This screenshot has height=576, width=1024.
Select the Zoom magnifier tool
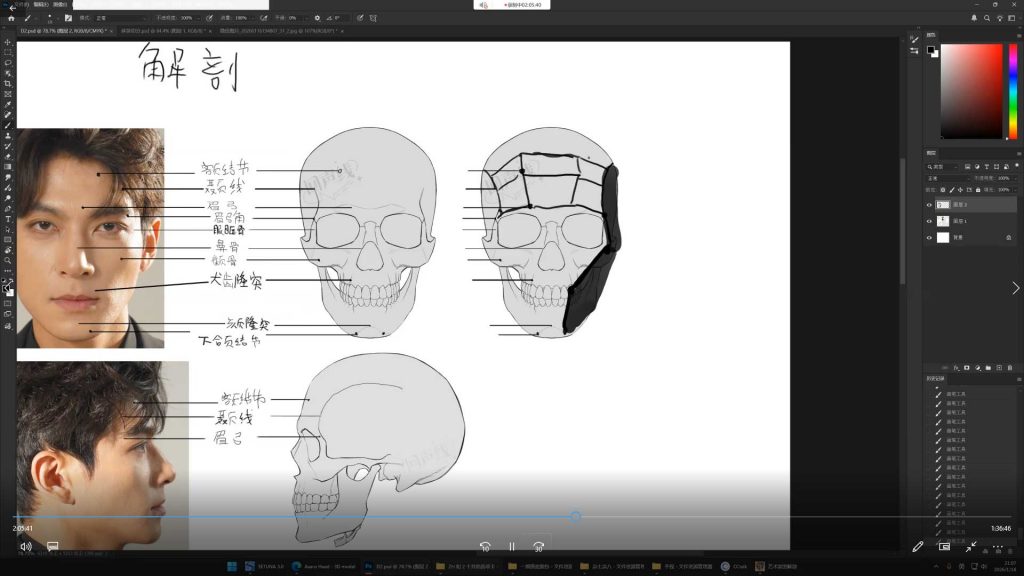tap(8, 260)
